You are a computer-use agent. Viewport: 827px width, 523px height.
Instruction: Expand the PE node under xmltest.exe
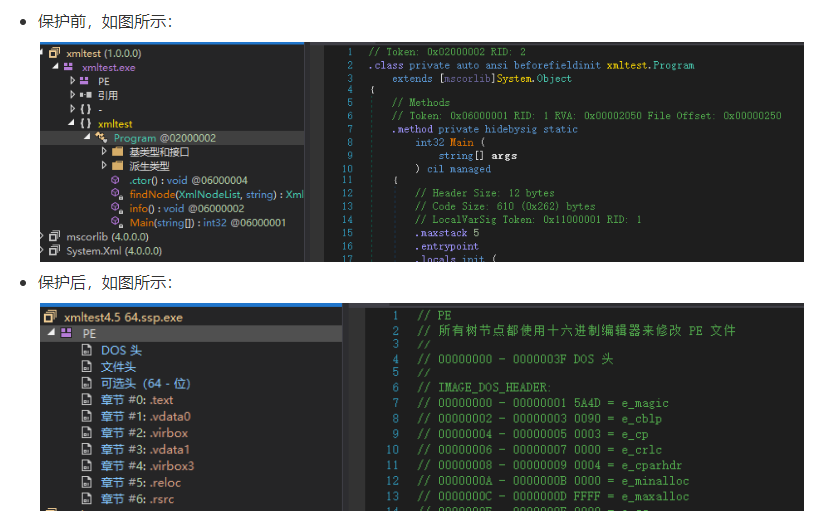tap(73, 81)
